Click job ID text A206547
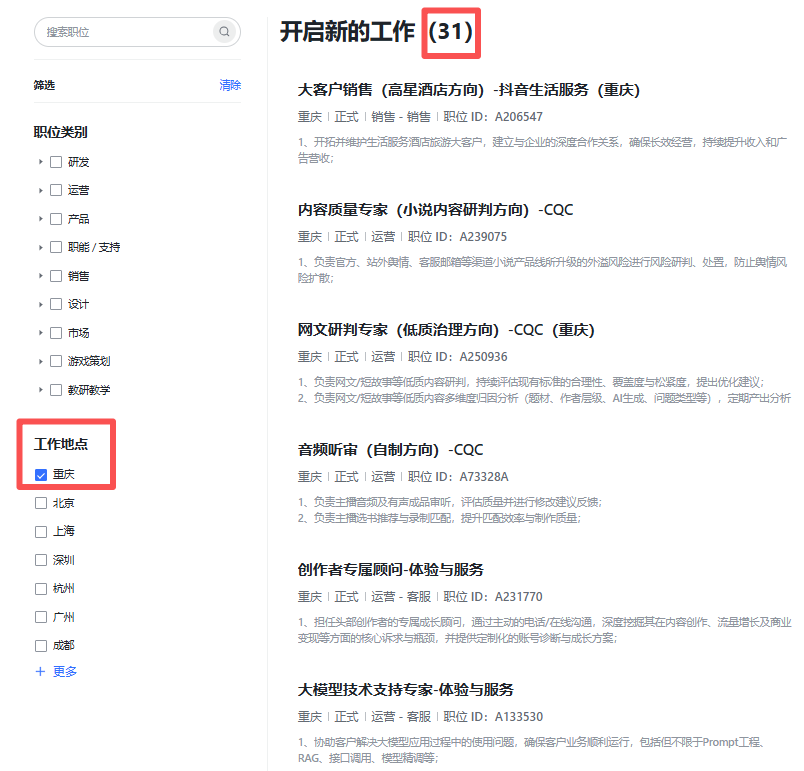The width and height of the screenshot is (804, 771). click(x=518, y=117)
